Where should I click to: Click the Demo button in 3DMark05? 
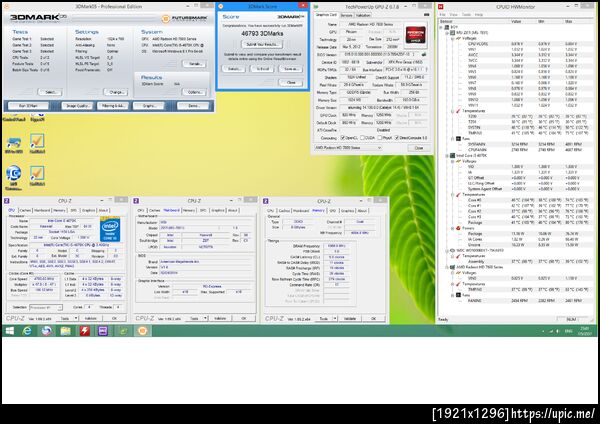[x=193, y=106]
